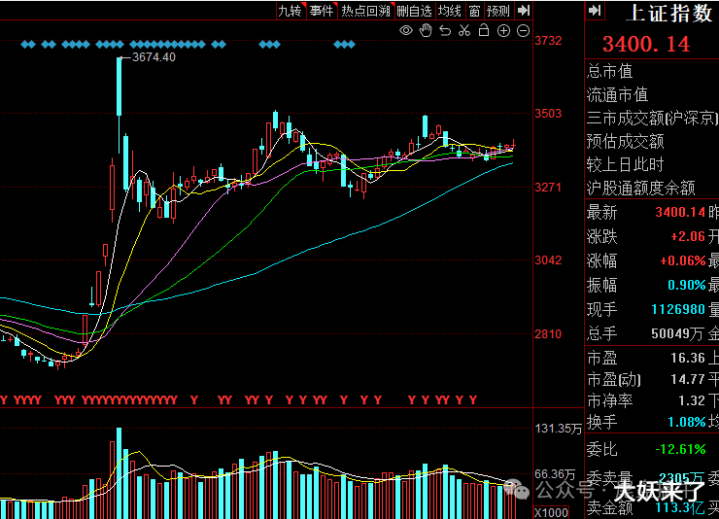The height and width of the screenshot is (519, 719).
Task: Zoom in with the plus circle icon
Action: pos(503,31)
